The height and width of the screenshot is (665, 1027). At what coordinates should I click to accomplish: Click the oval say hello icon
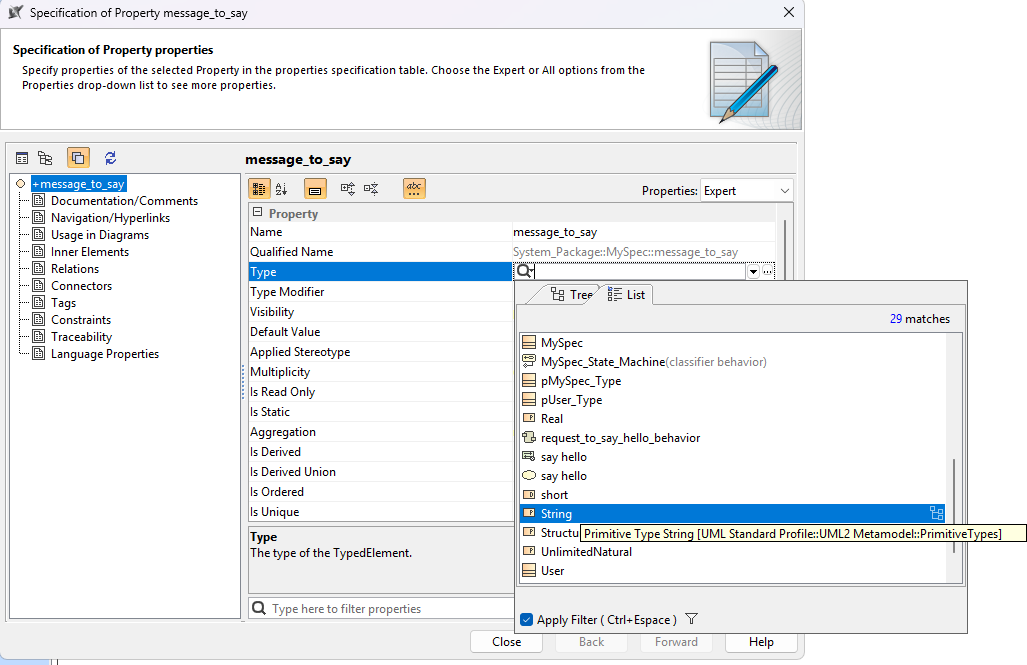[x=529, y=475]
